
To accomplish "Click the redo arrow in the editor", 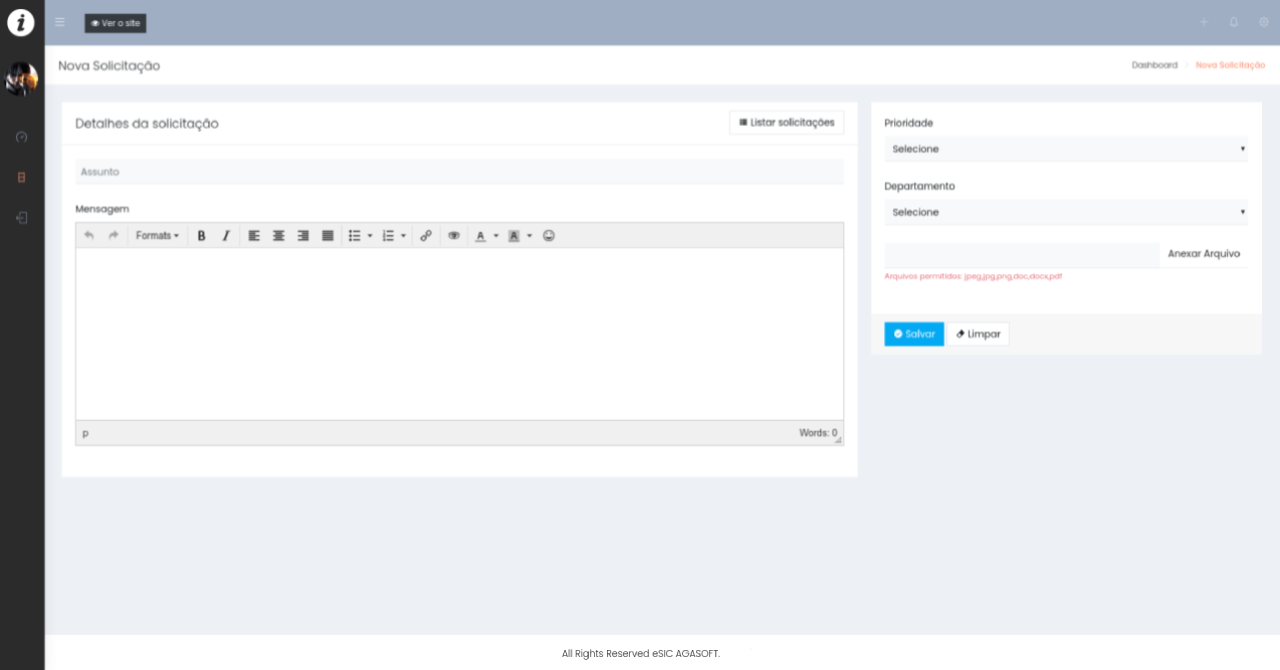I will coord(113,236).
